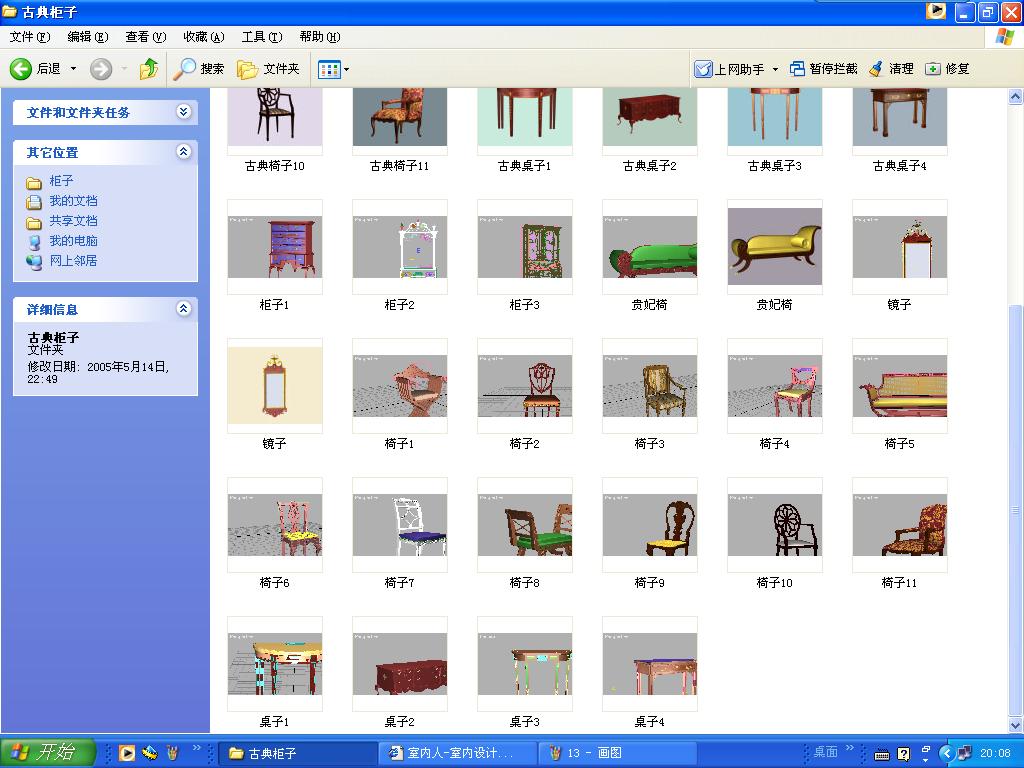Expand the 文件和文件夹任务 panel

tap(184, 112)
